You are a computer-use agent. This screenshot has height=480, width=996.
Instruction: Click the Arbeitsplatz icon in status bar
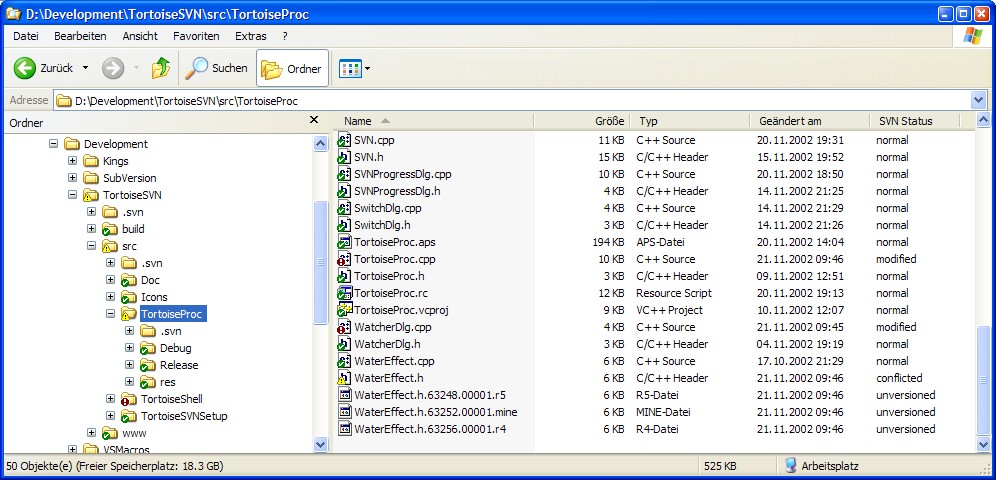(790, 466)
